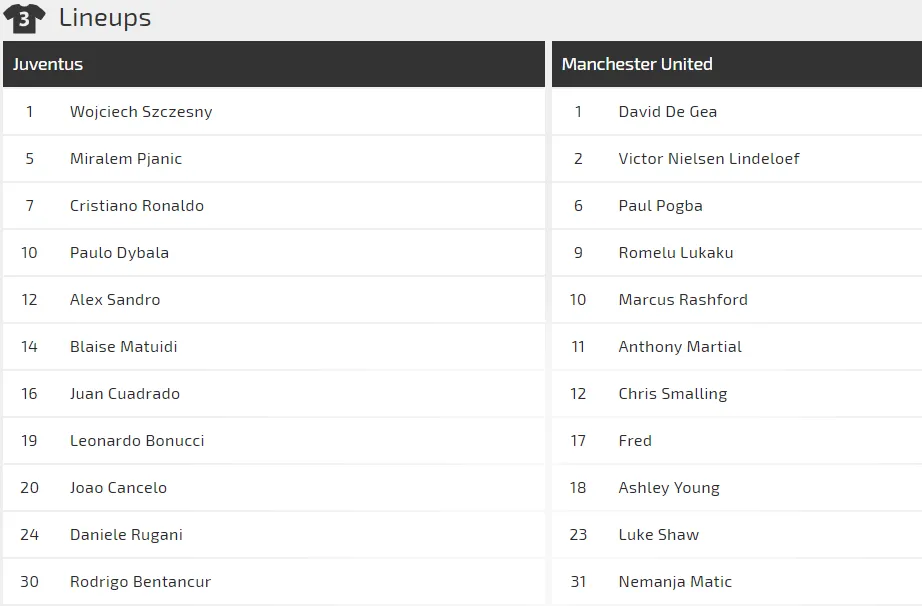Click Marcus Rashford's name

pyautogui.click(x=683, y=300)
